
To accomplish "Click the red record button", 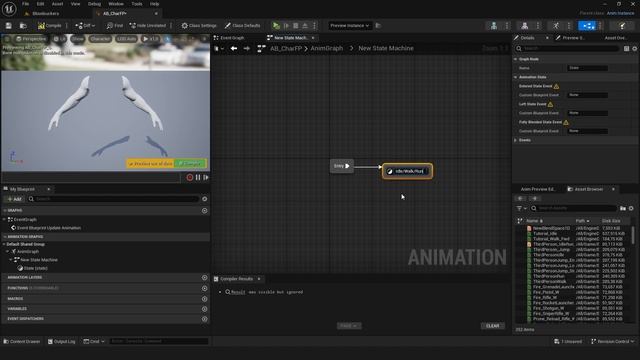I will (189, 178).
